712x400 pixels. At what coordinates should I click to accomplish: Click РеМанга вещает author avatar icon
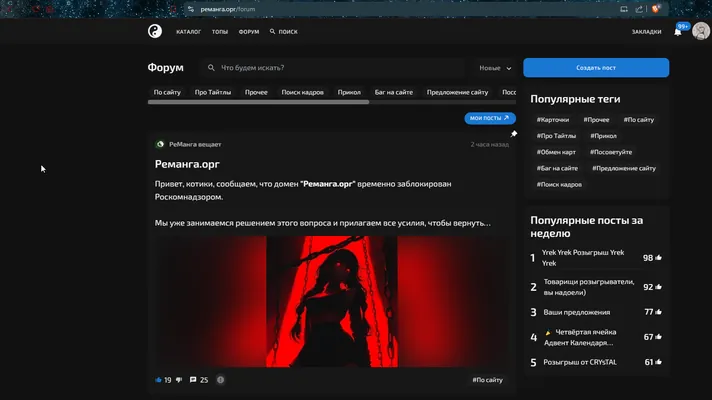click(x=160, y=144)
